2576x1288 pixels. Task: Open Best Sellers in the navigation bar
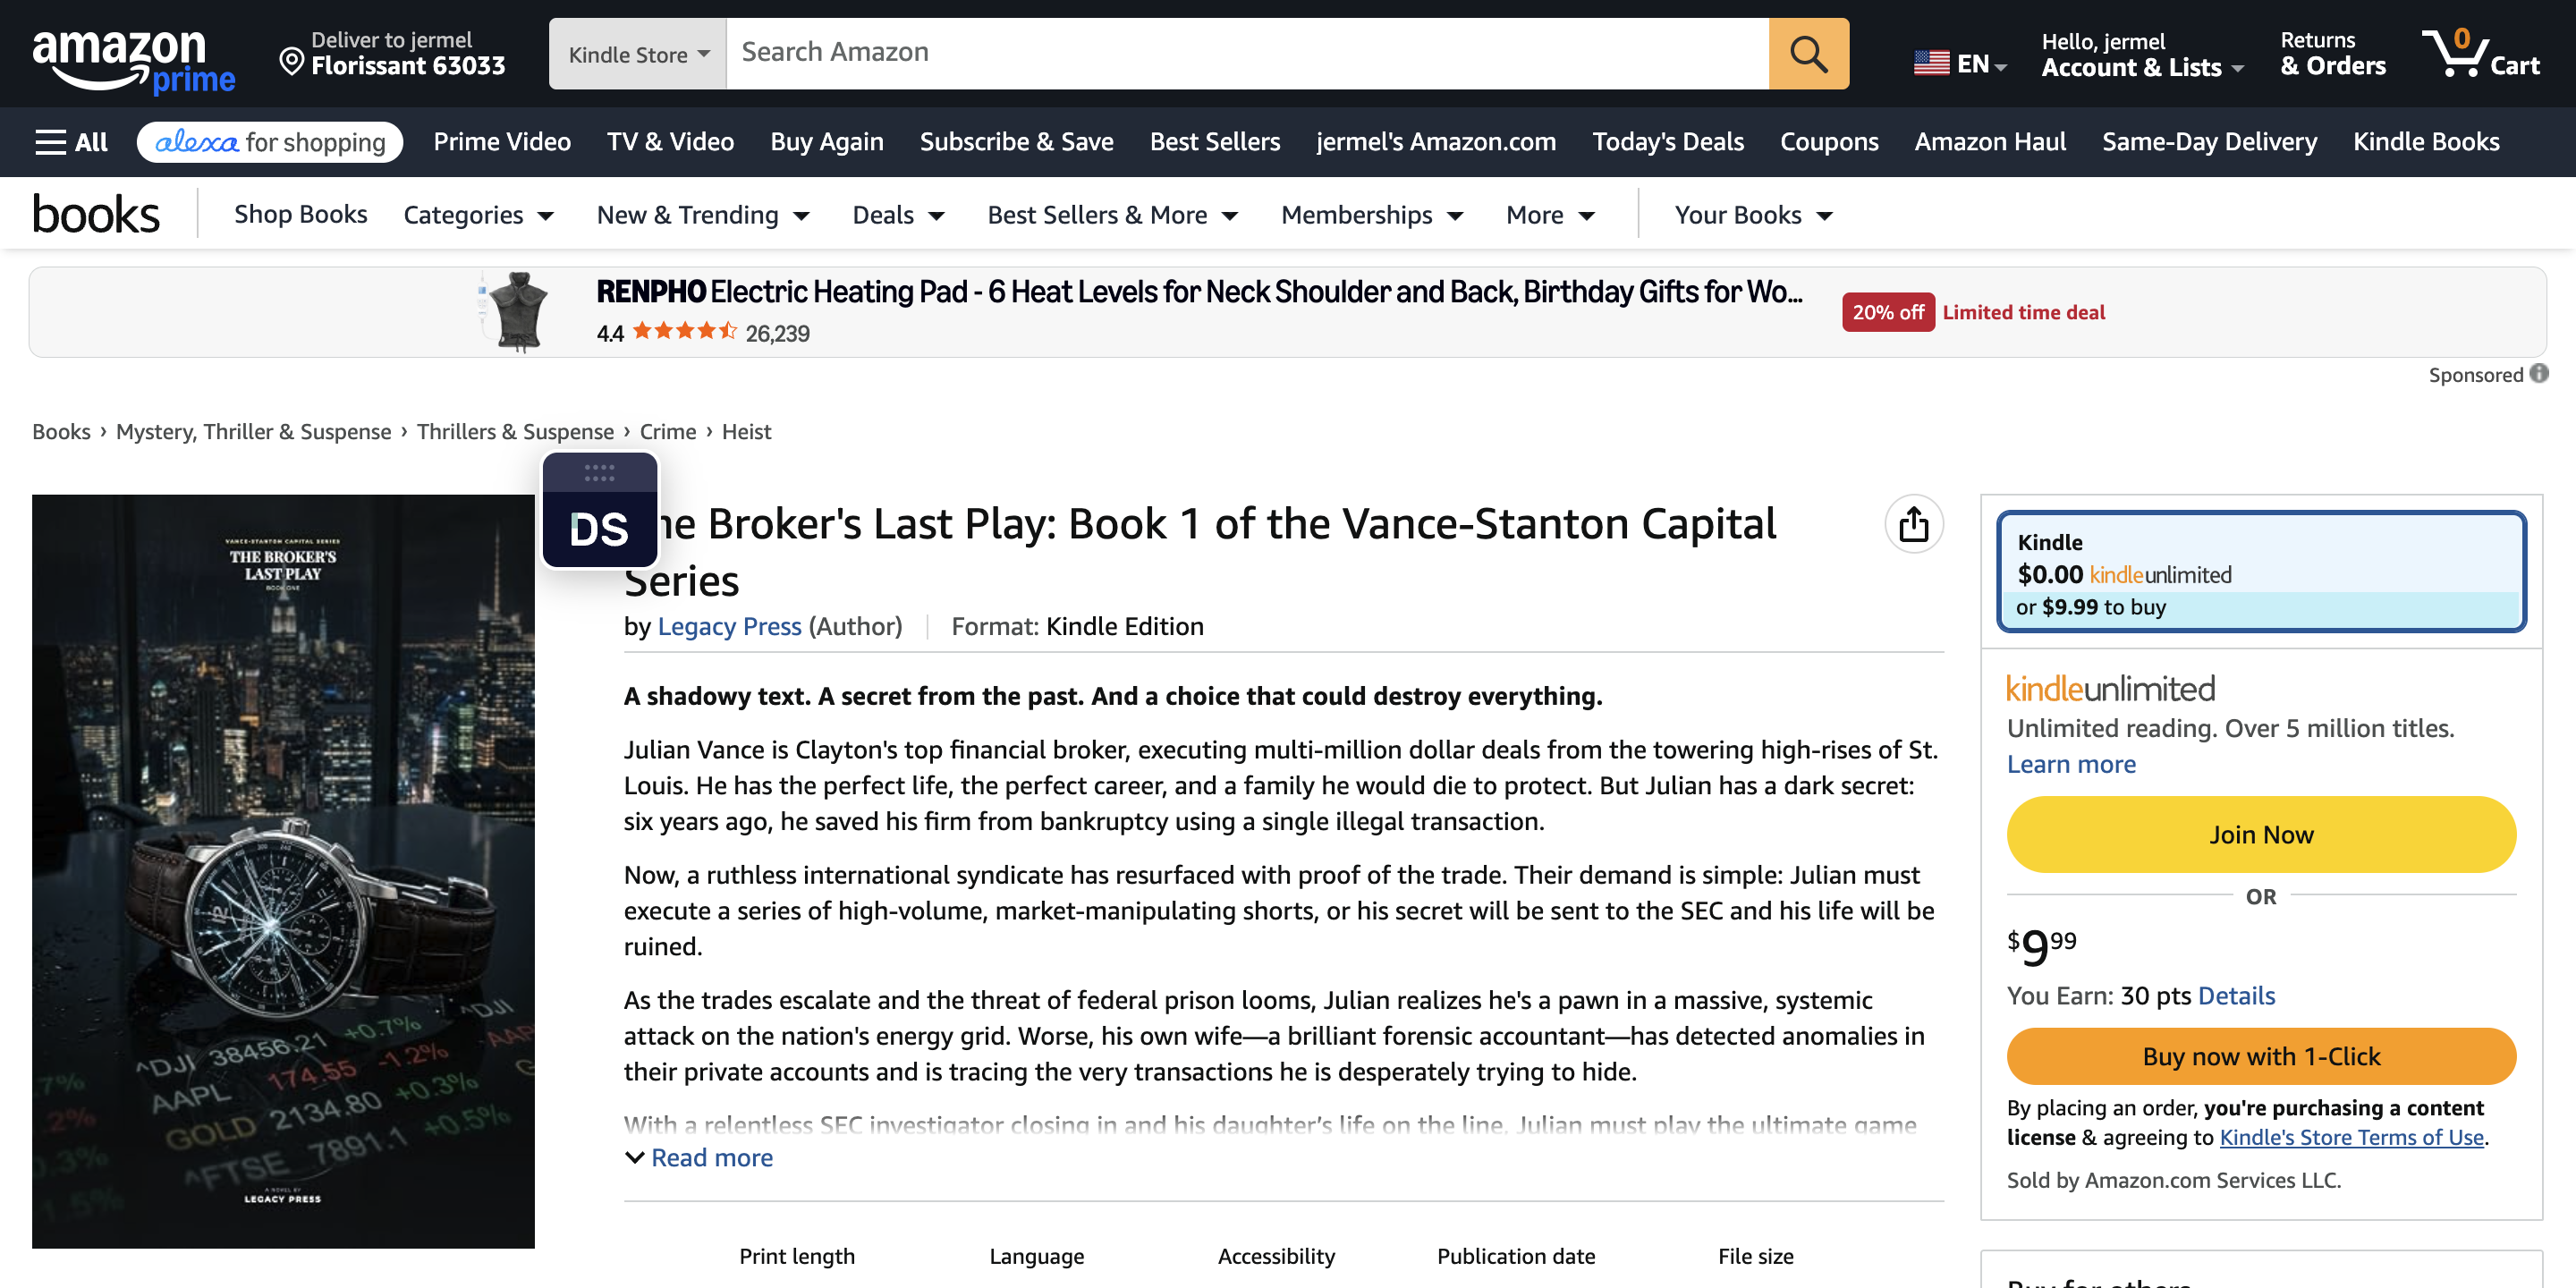point(1214,142)
